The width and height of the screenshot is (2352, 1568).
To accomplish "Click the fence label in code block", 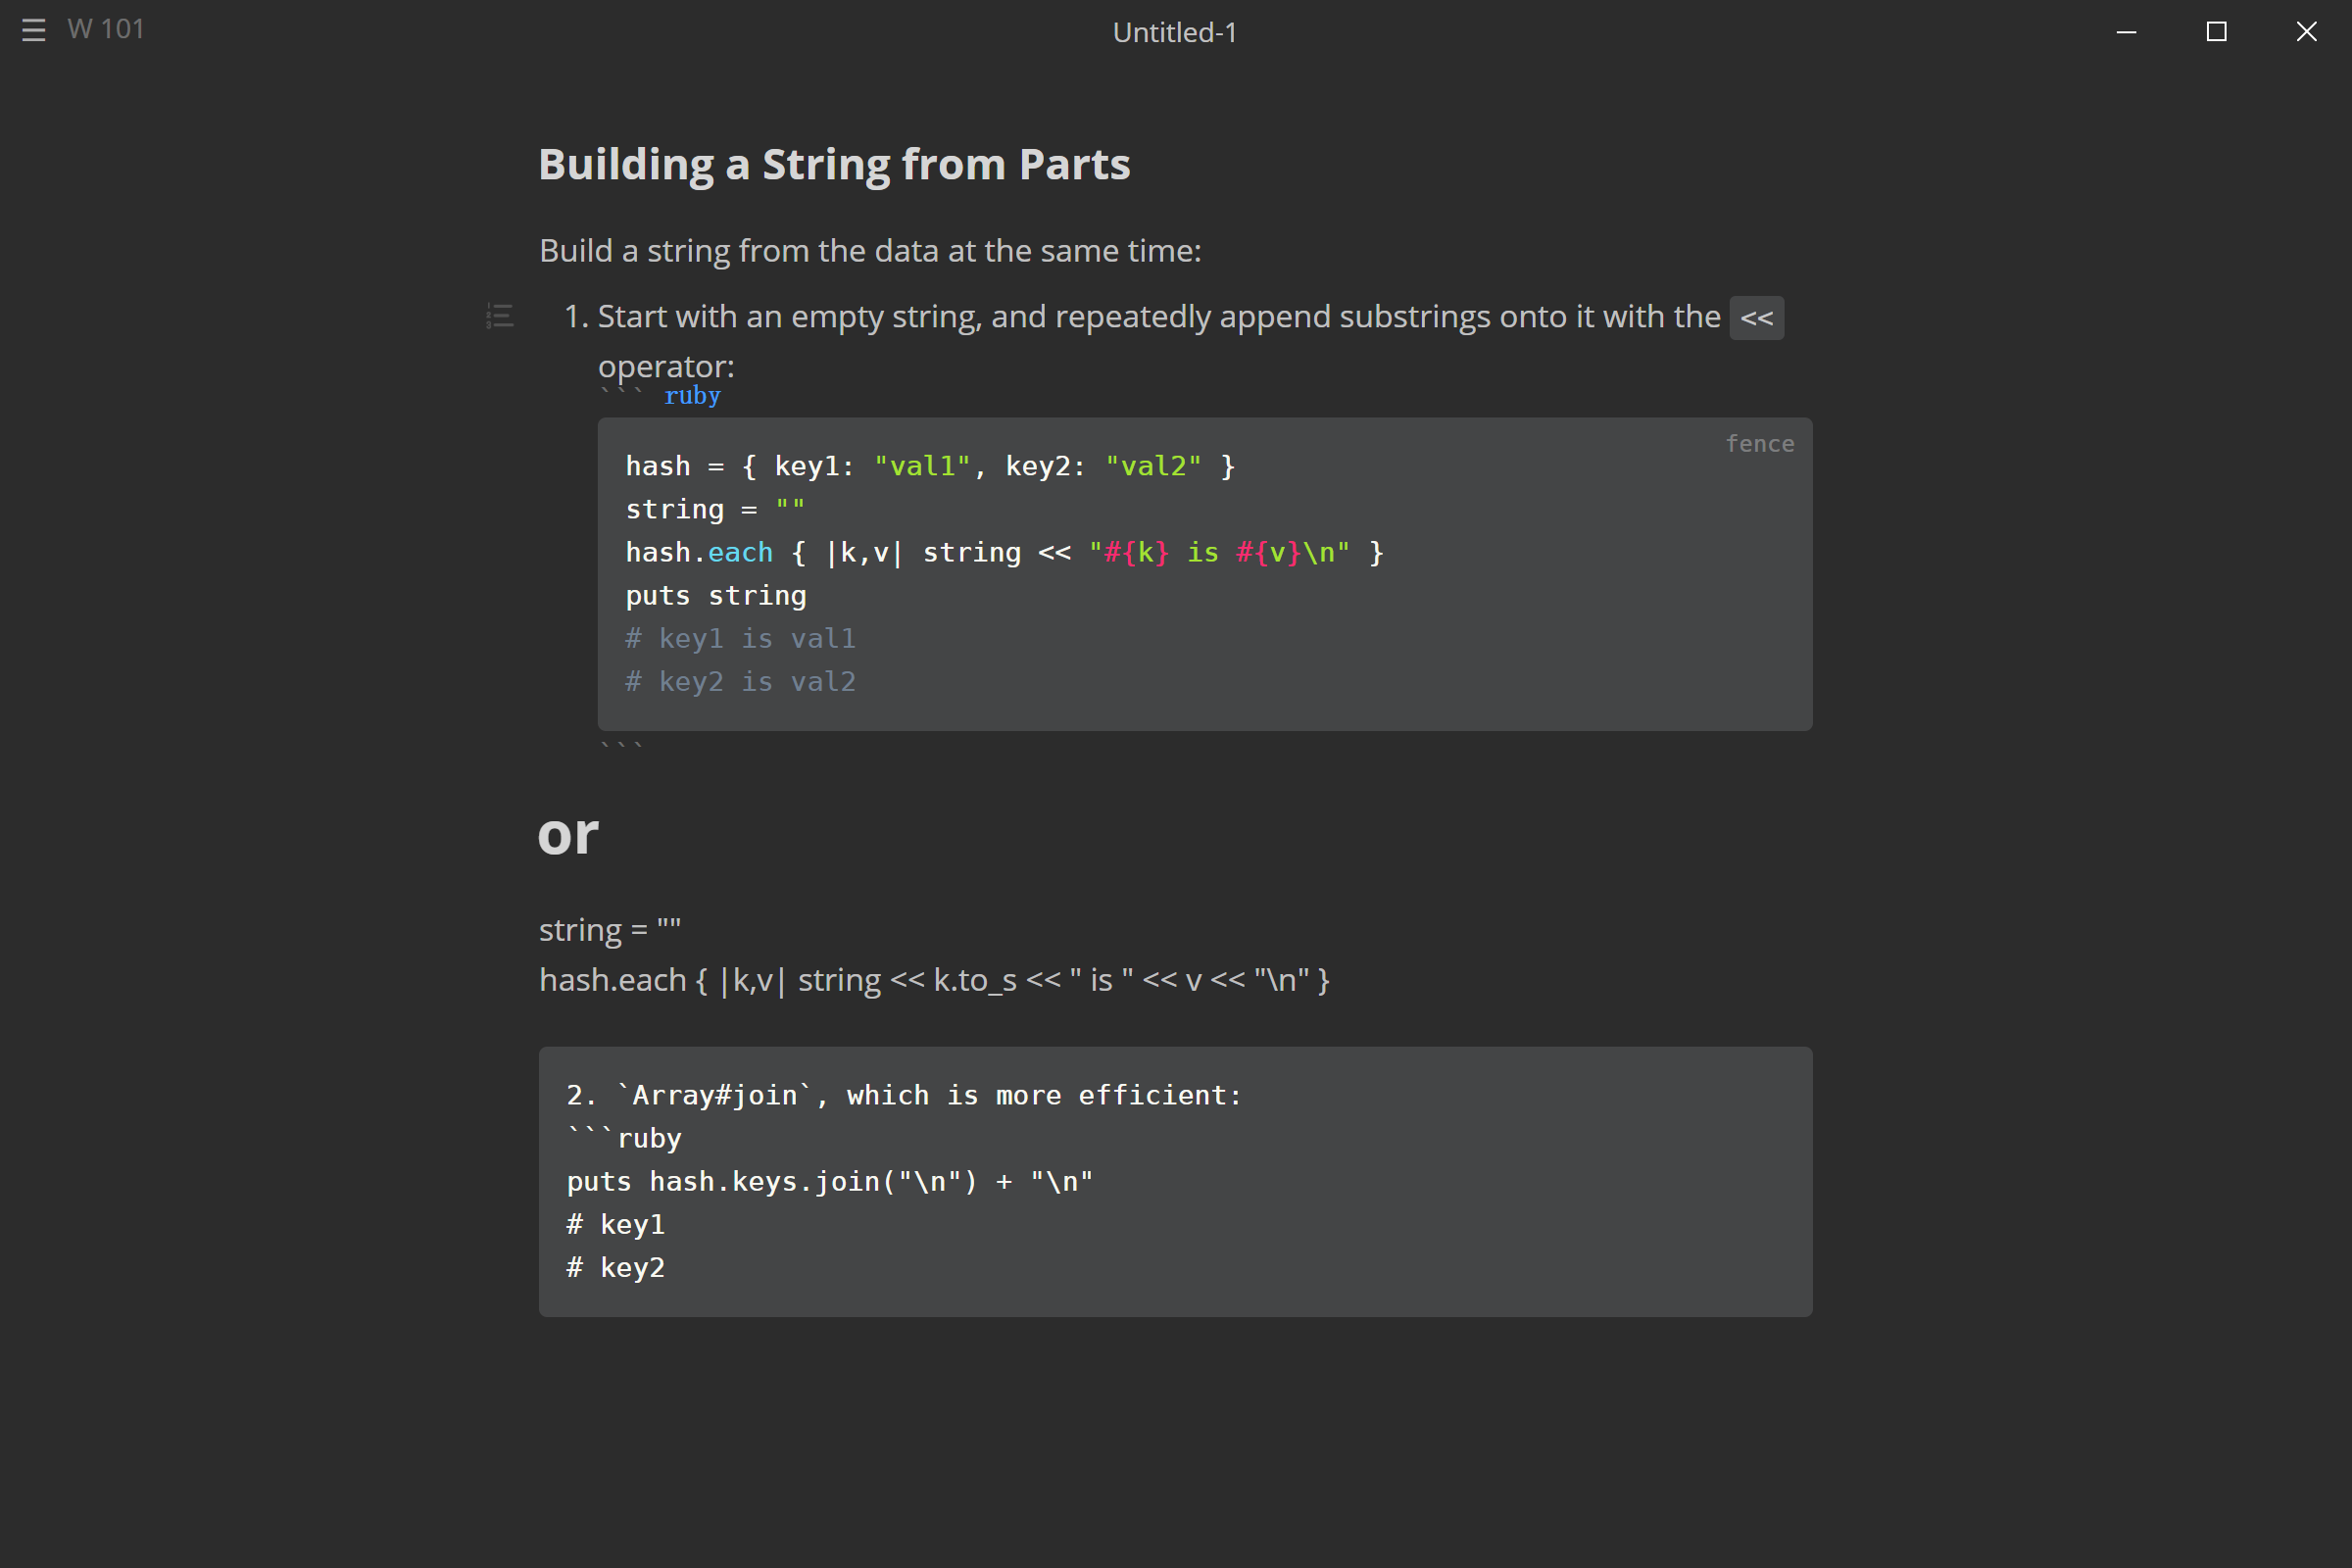I will [1759, 444].
